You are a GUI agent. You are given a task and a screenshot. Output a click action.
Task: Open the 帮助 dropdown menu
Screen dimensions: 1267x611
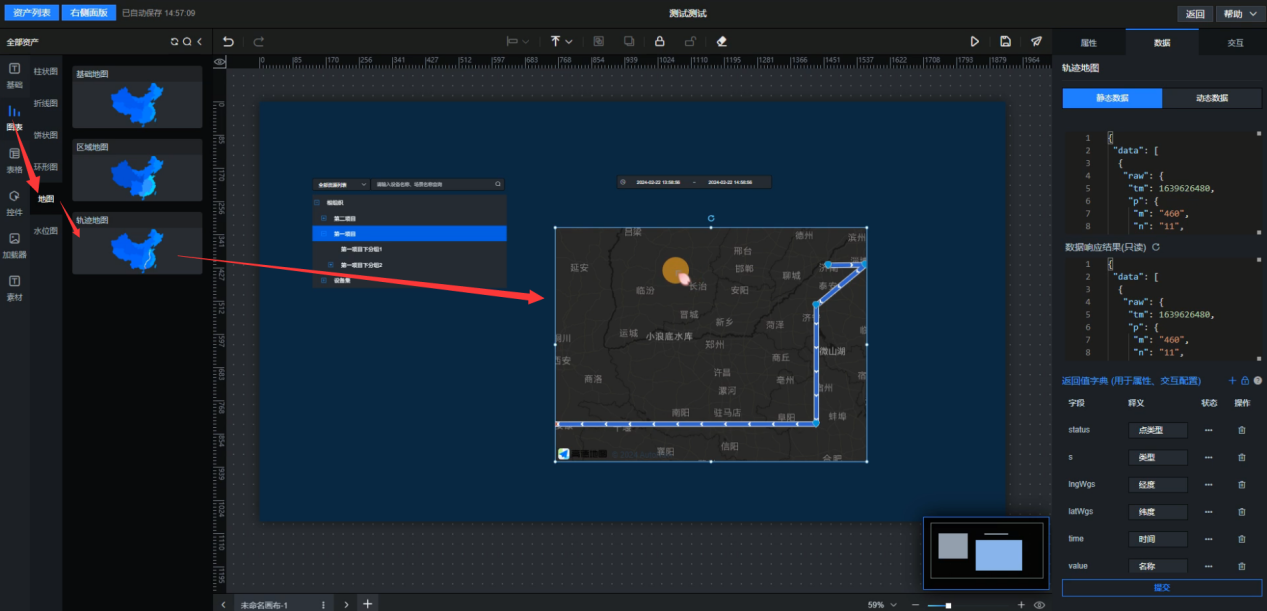pos(1239,14)
